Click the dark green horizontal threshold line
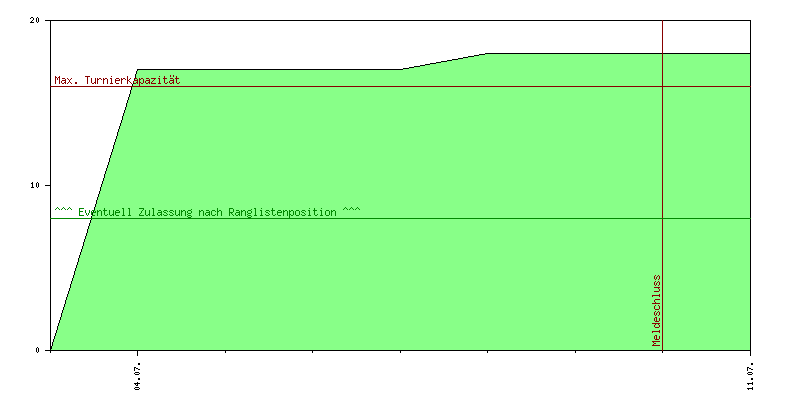The image size is (800, 400). click(x=450, y=218)
